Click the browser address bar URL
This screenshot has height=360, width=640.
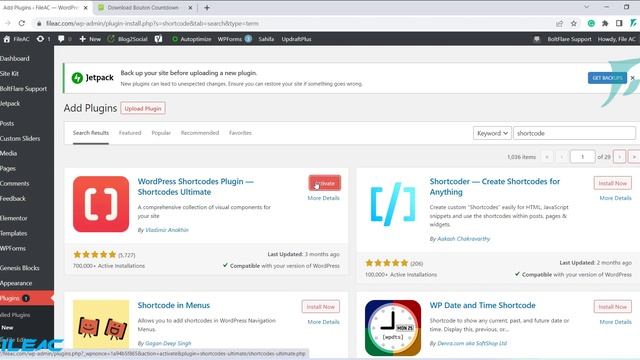152,23
